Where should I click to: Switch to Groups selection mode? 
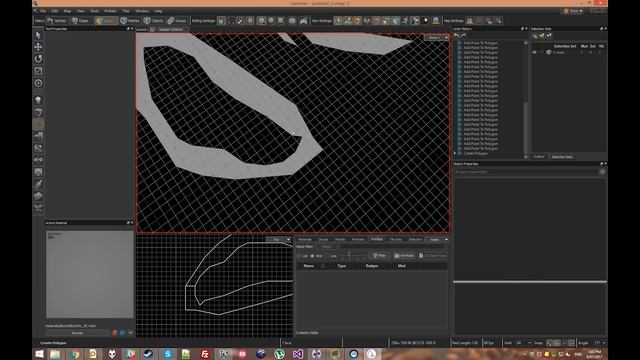click(177, 20)
